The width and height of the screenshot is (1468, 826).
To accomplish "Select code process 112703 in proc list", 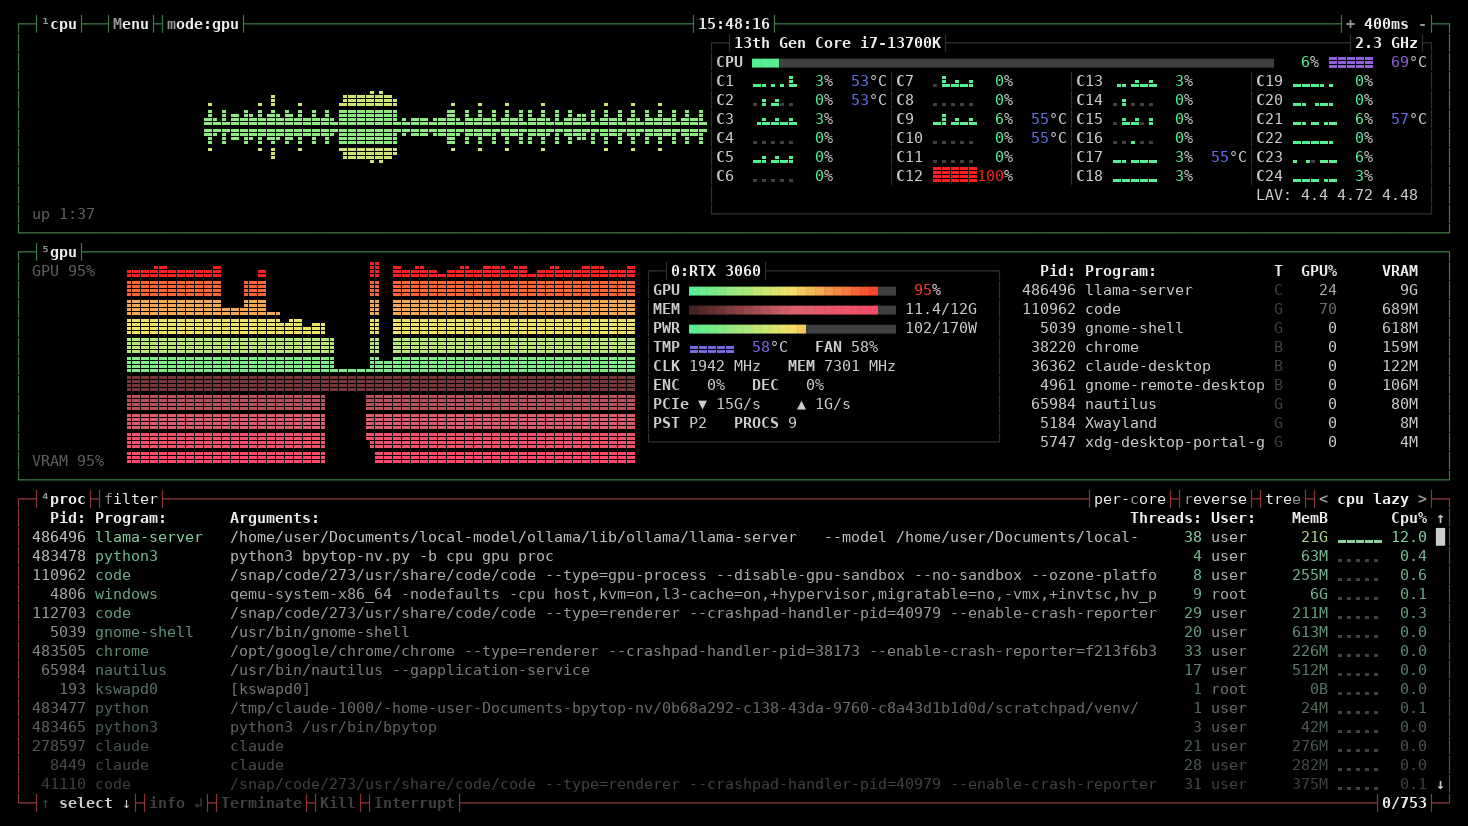I will (x=730, y=613).
